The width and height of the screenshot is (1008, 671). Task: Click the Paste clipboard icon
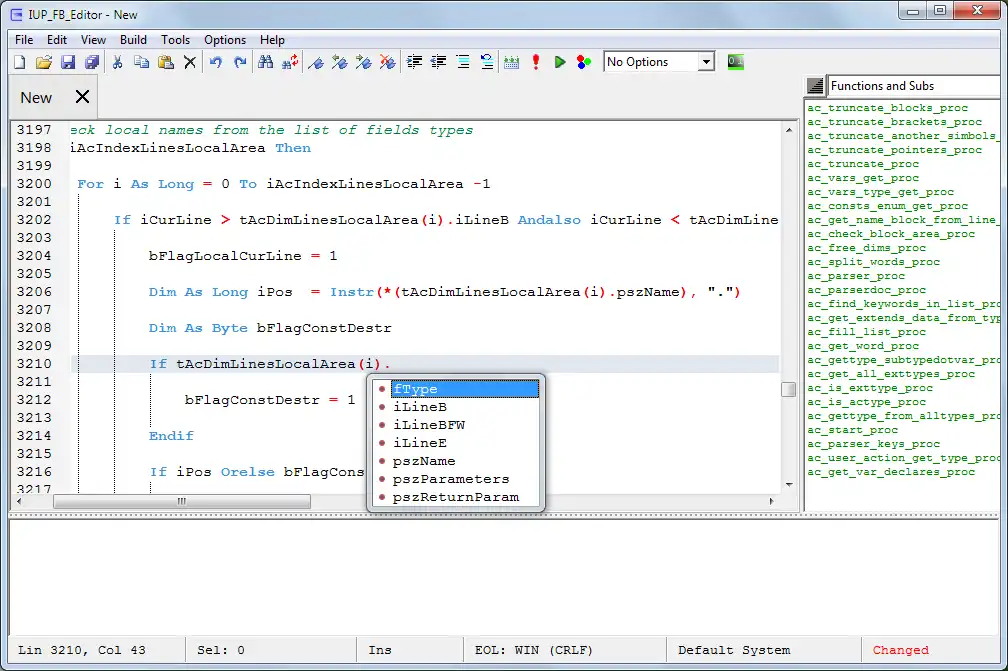coord(166,62)
